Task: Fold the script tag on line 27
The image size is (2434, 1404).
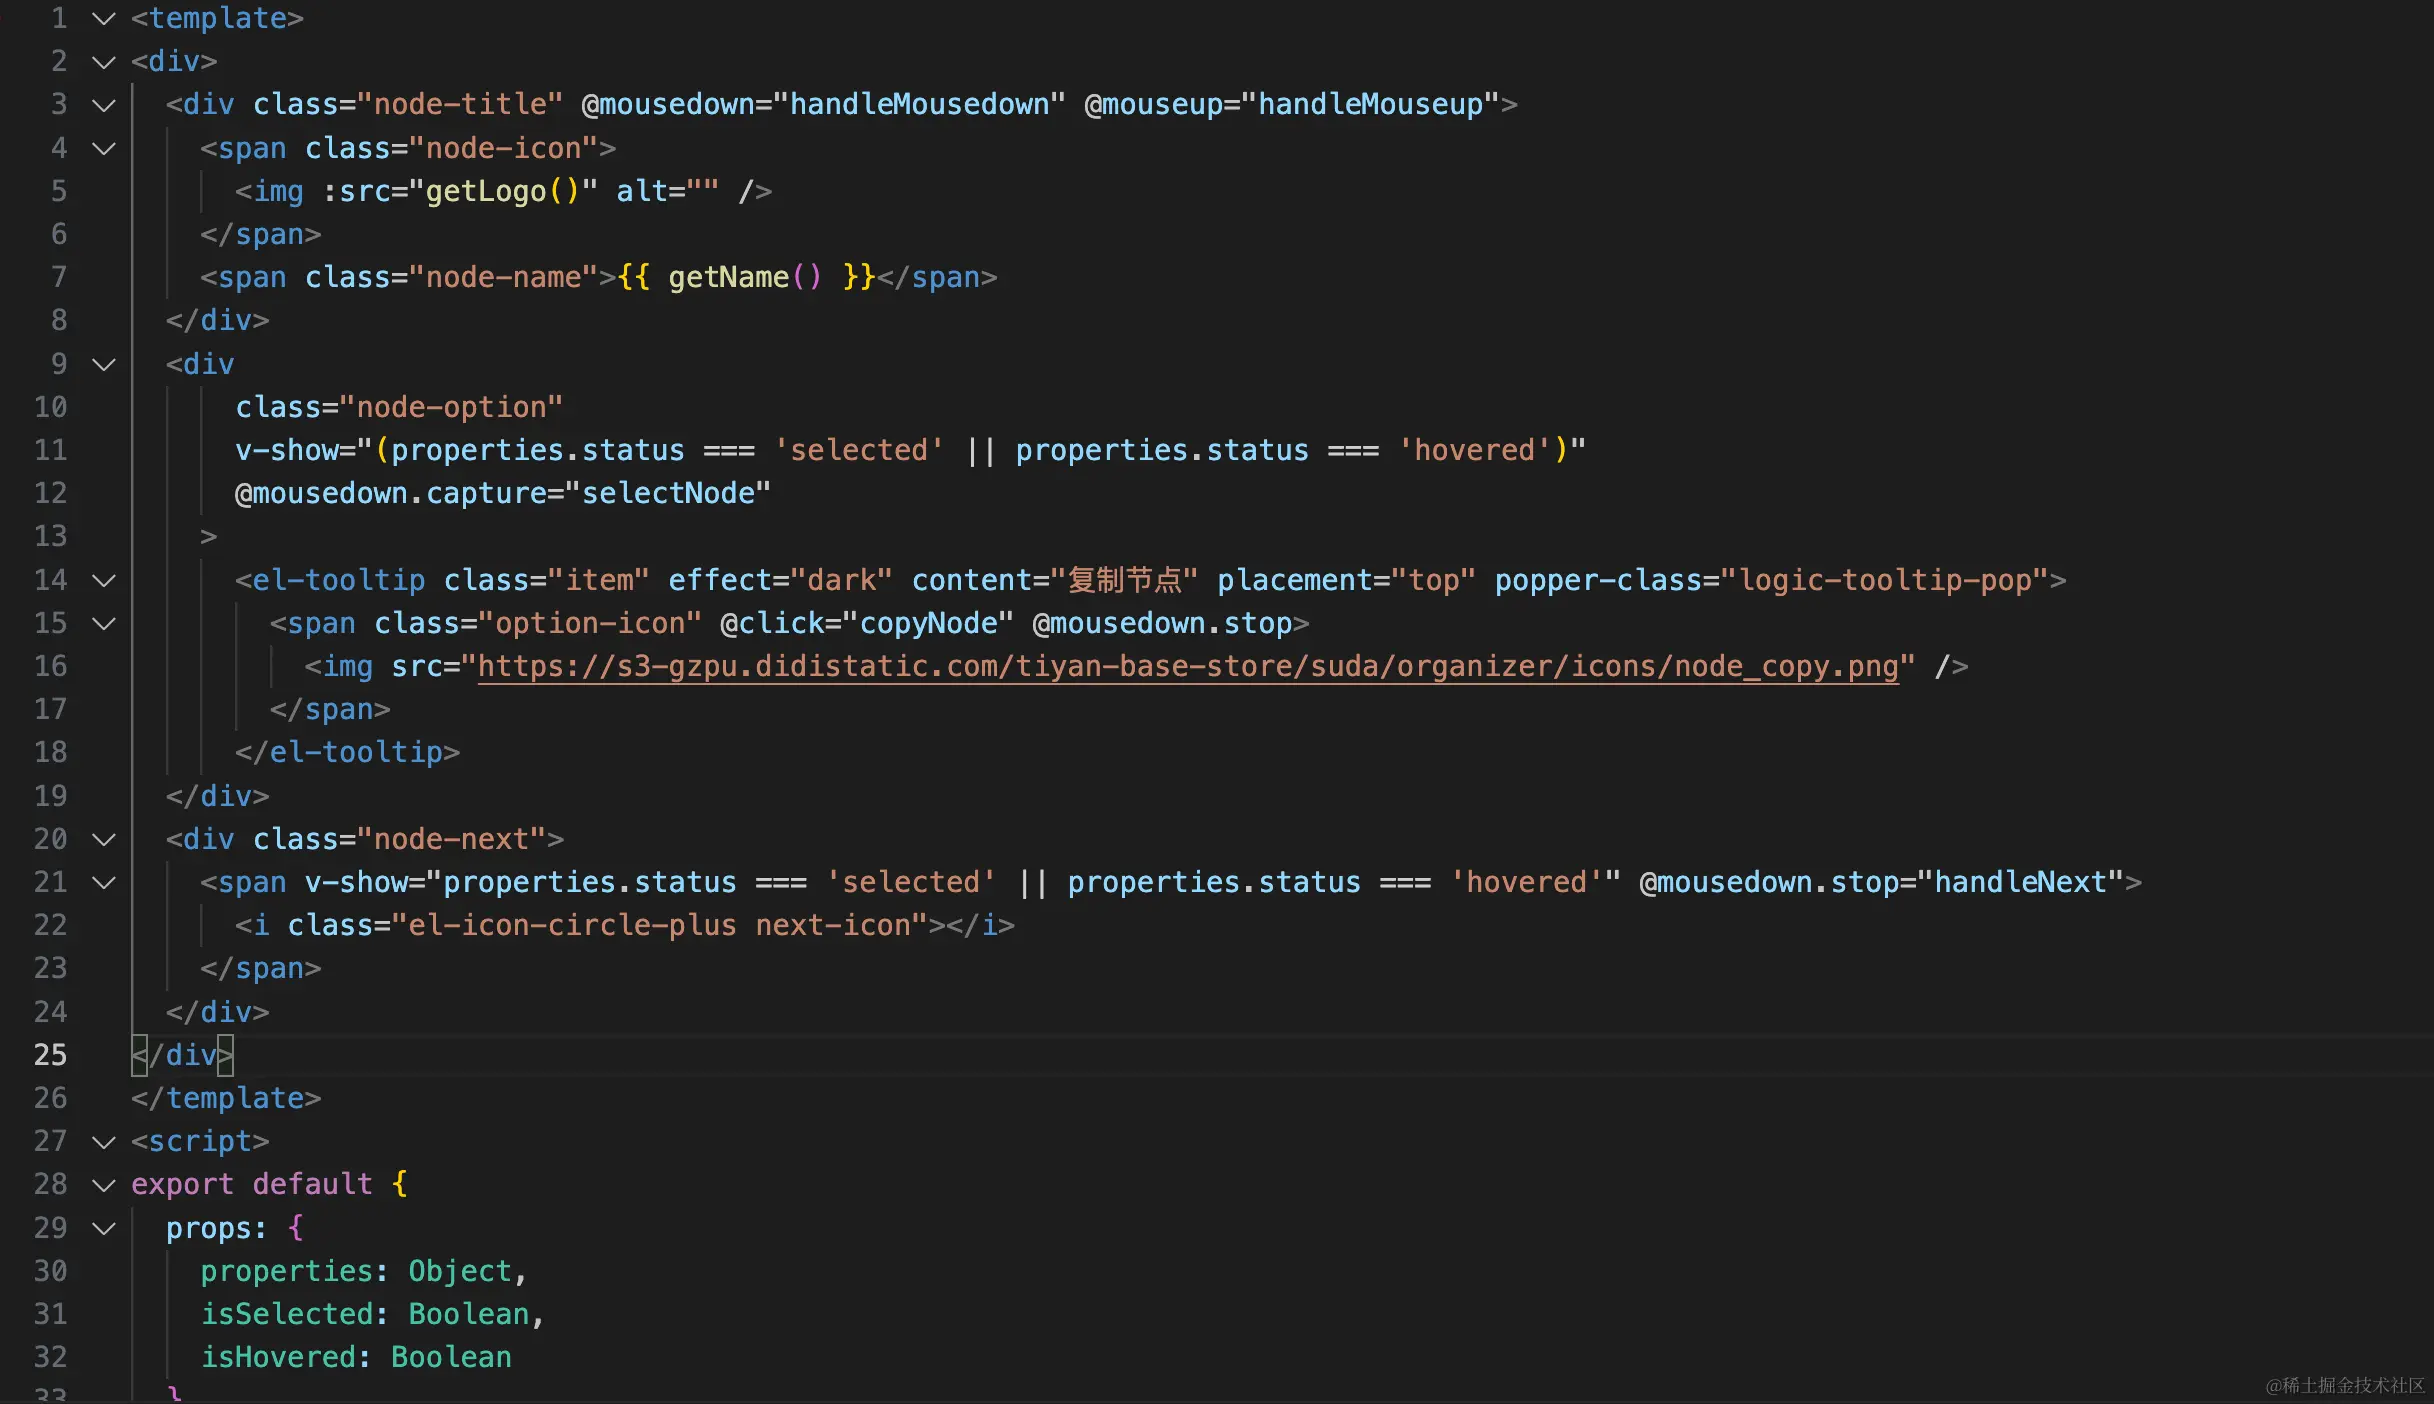Action: 104,1141
